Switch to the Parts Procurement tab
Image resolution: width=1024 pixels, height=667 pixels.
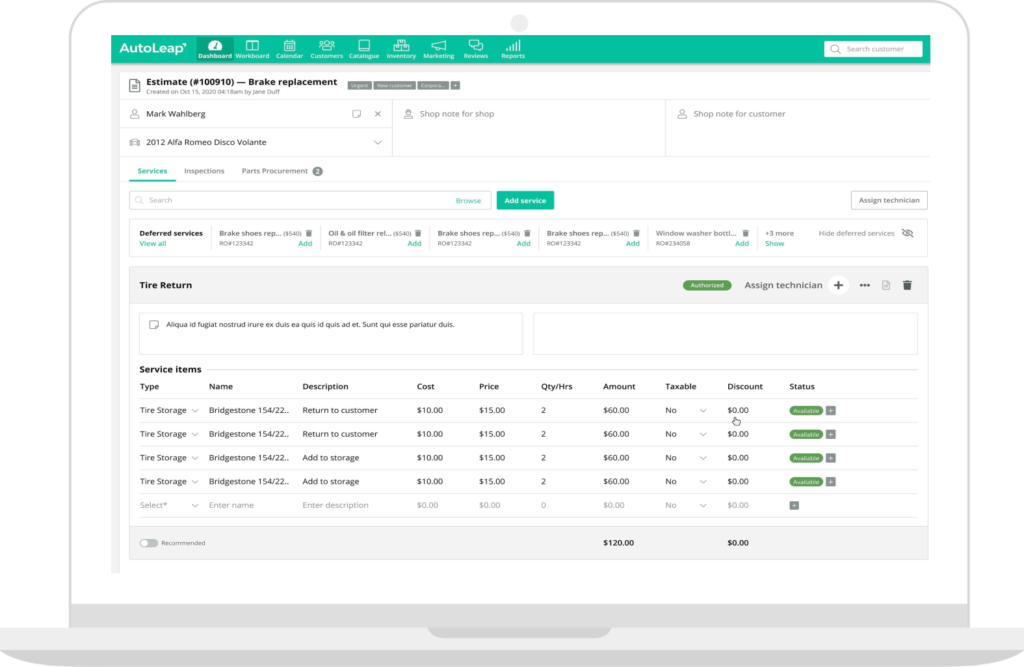275,171
